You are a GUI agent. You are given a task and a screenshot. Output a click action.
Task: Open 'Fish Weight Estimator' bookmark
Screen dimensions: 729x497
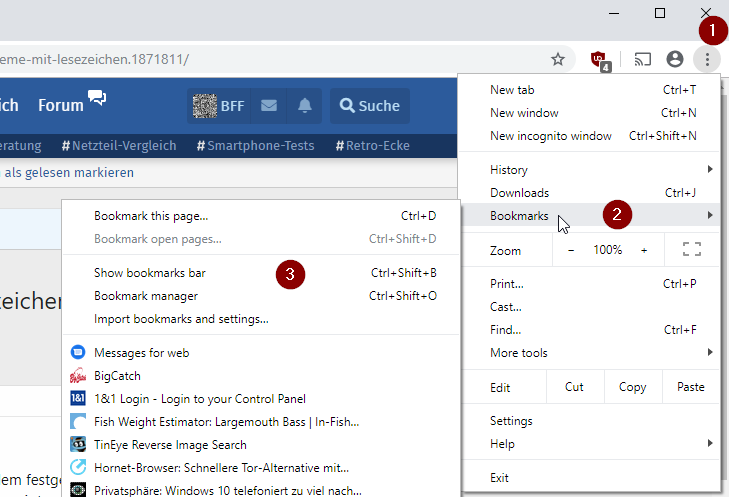(x=261, y=422)
